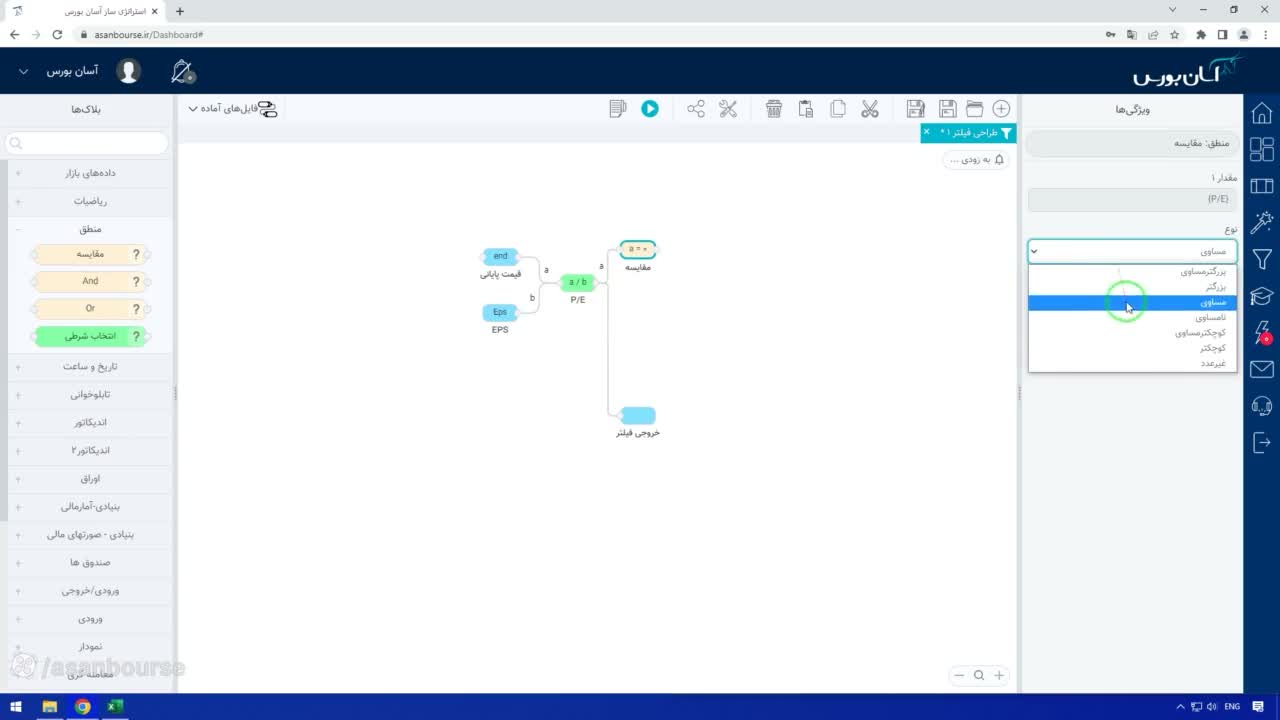Screen dimensions: 1280x720
Task: Zoom in canvas with plus button
Action: pyautogui.click(x=998, y=675)
